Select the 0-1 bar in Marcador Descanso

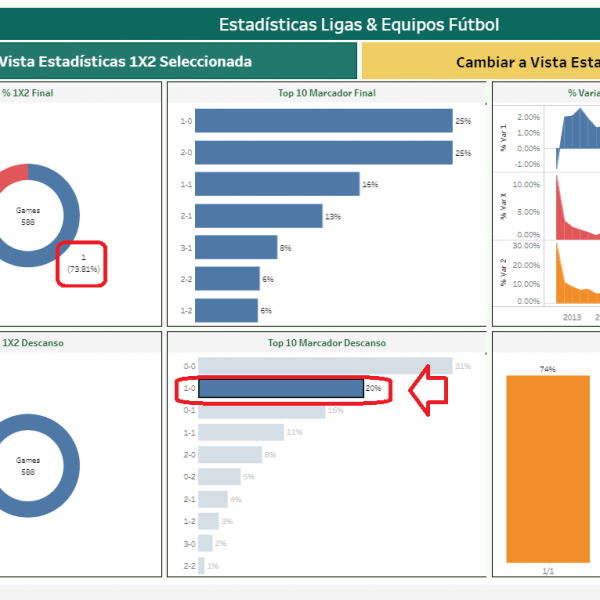click(261, 410)
